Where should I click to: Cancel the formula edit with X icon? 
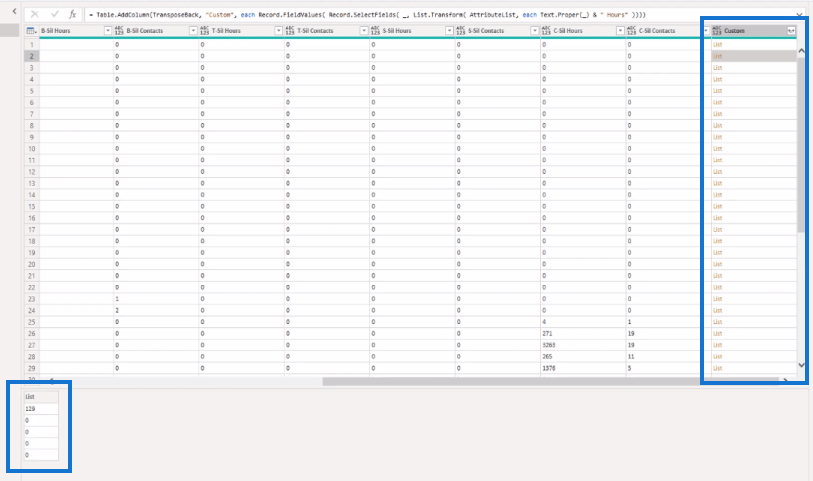35,15
